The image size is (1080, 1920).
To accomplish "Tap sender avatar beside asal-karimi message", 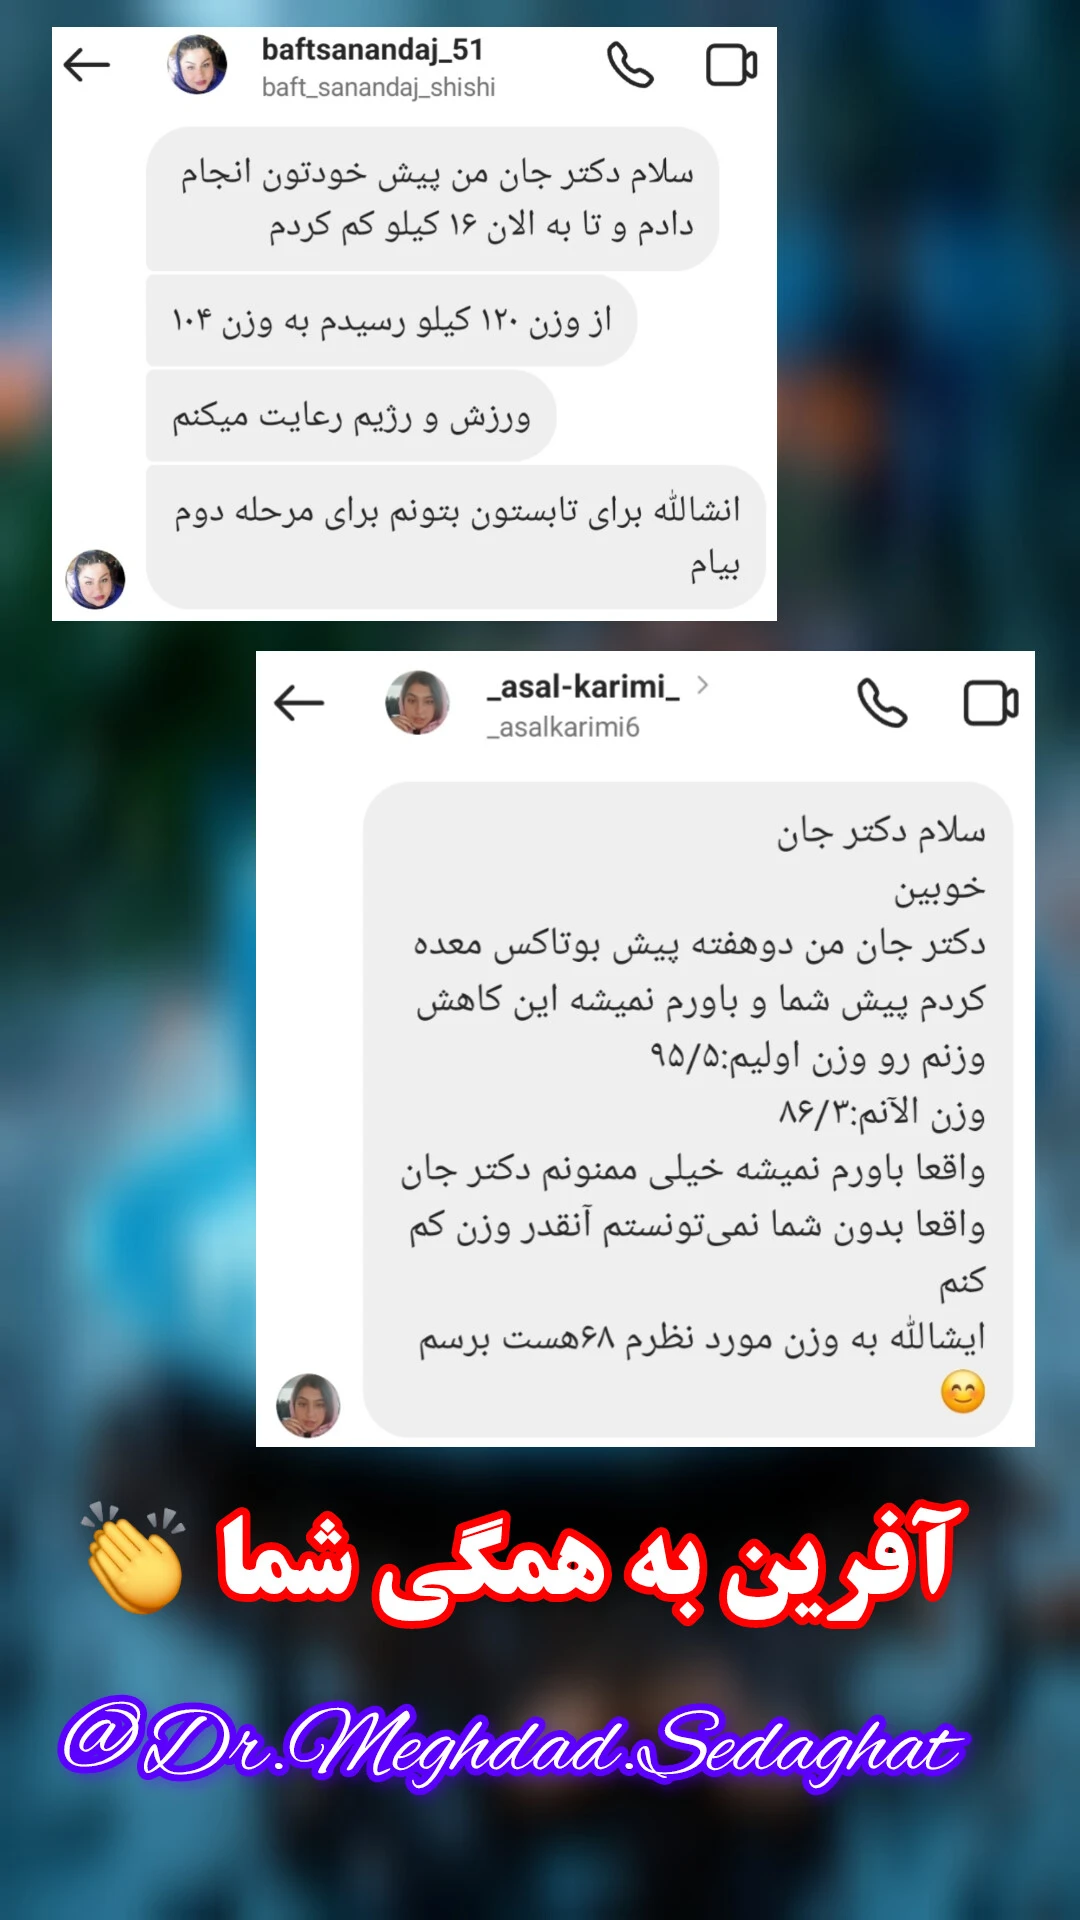I will pyautogui.click(x=308, y=1405).
